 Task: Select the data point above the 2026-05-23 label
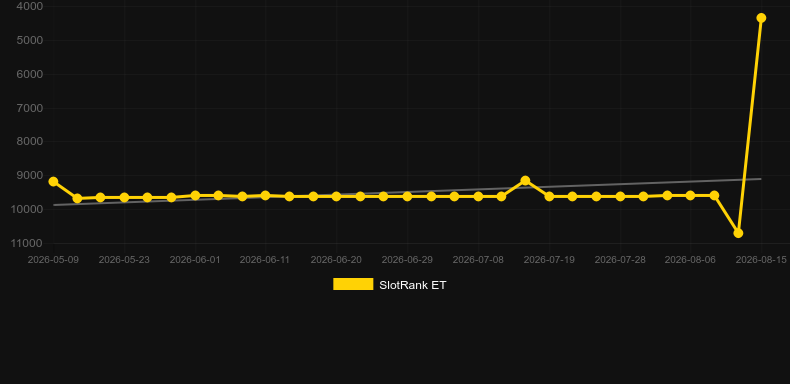click(124, 198)
